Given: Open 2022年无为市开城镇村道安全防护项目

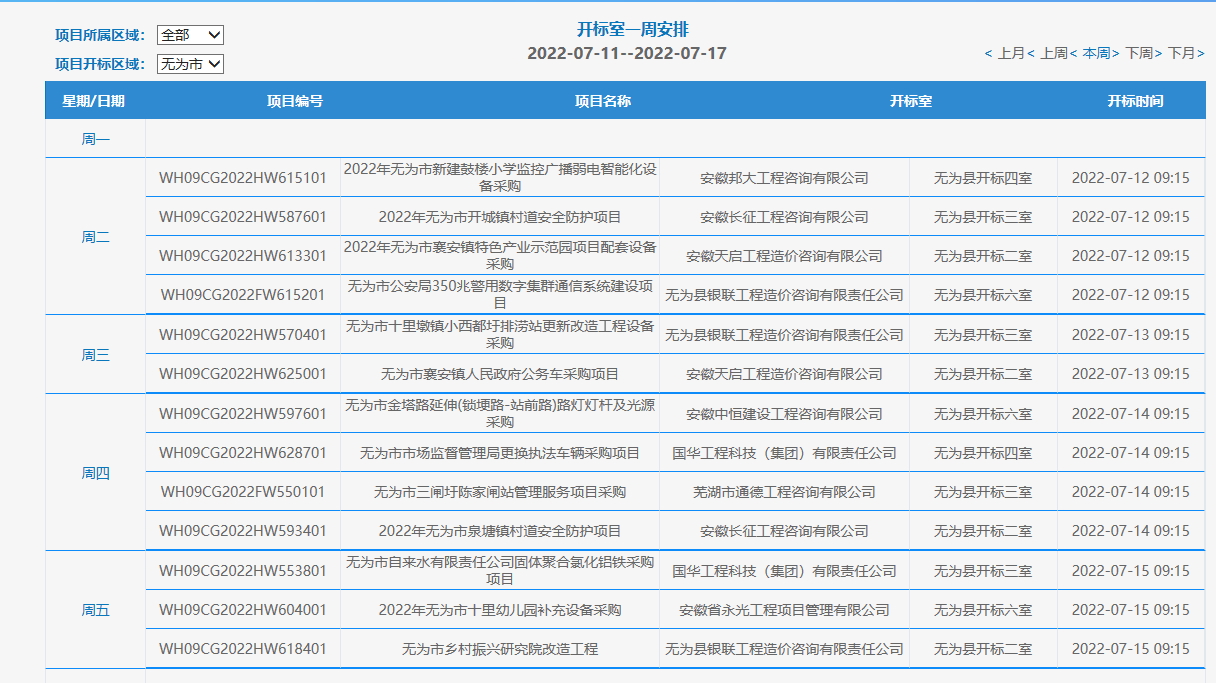Looking at the screenshot, I should point(500,217).
